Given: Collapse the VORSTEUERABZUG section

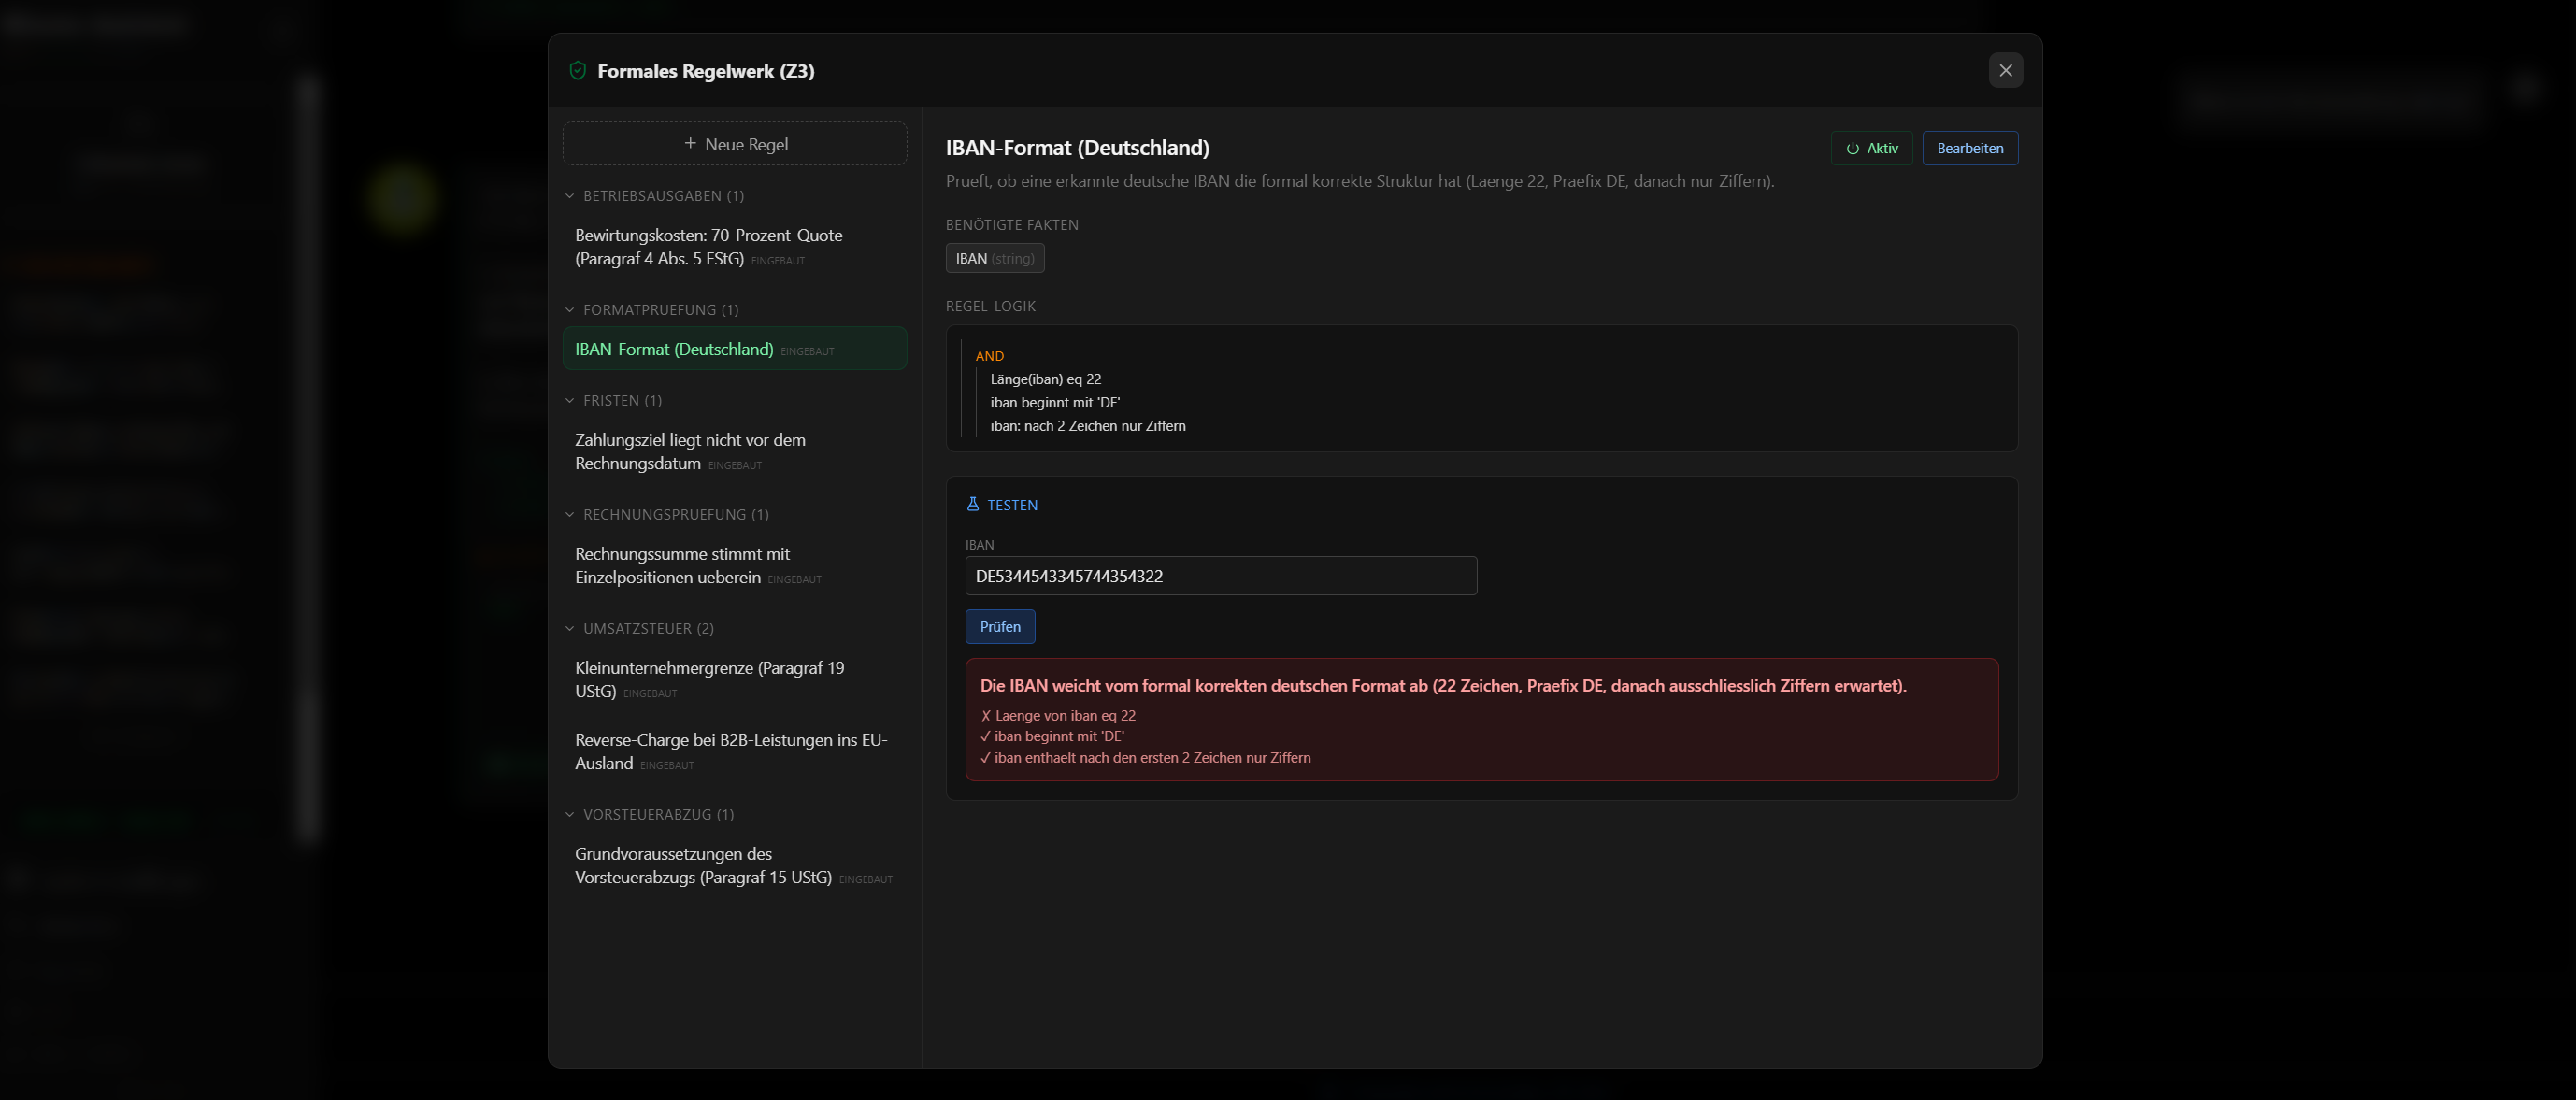Looking at the screenshot, I should pos(570,815).
